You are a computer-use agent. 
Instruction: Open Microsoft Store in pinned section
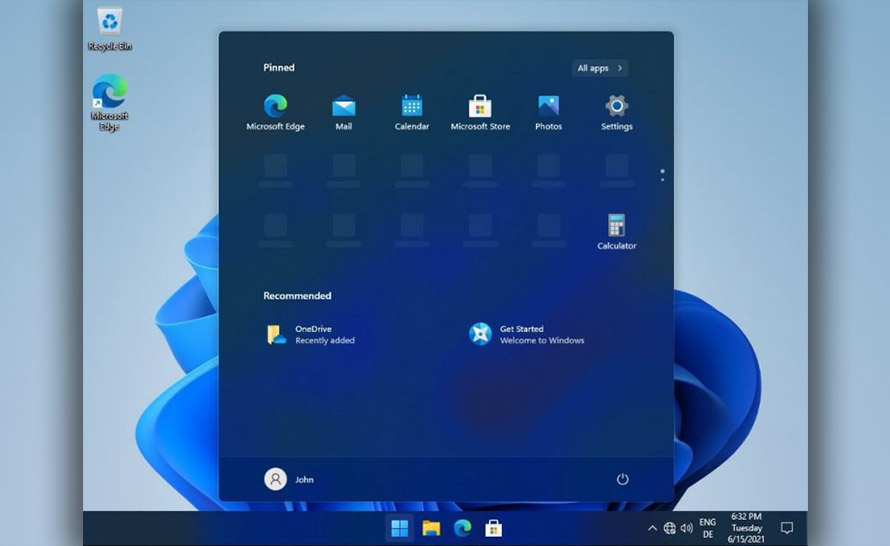coord(480,112)
